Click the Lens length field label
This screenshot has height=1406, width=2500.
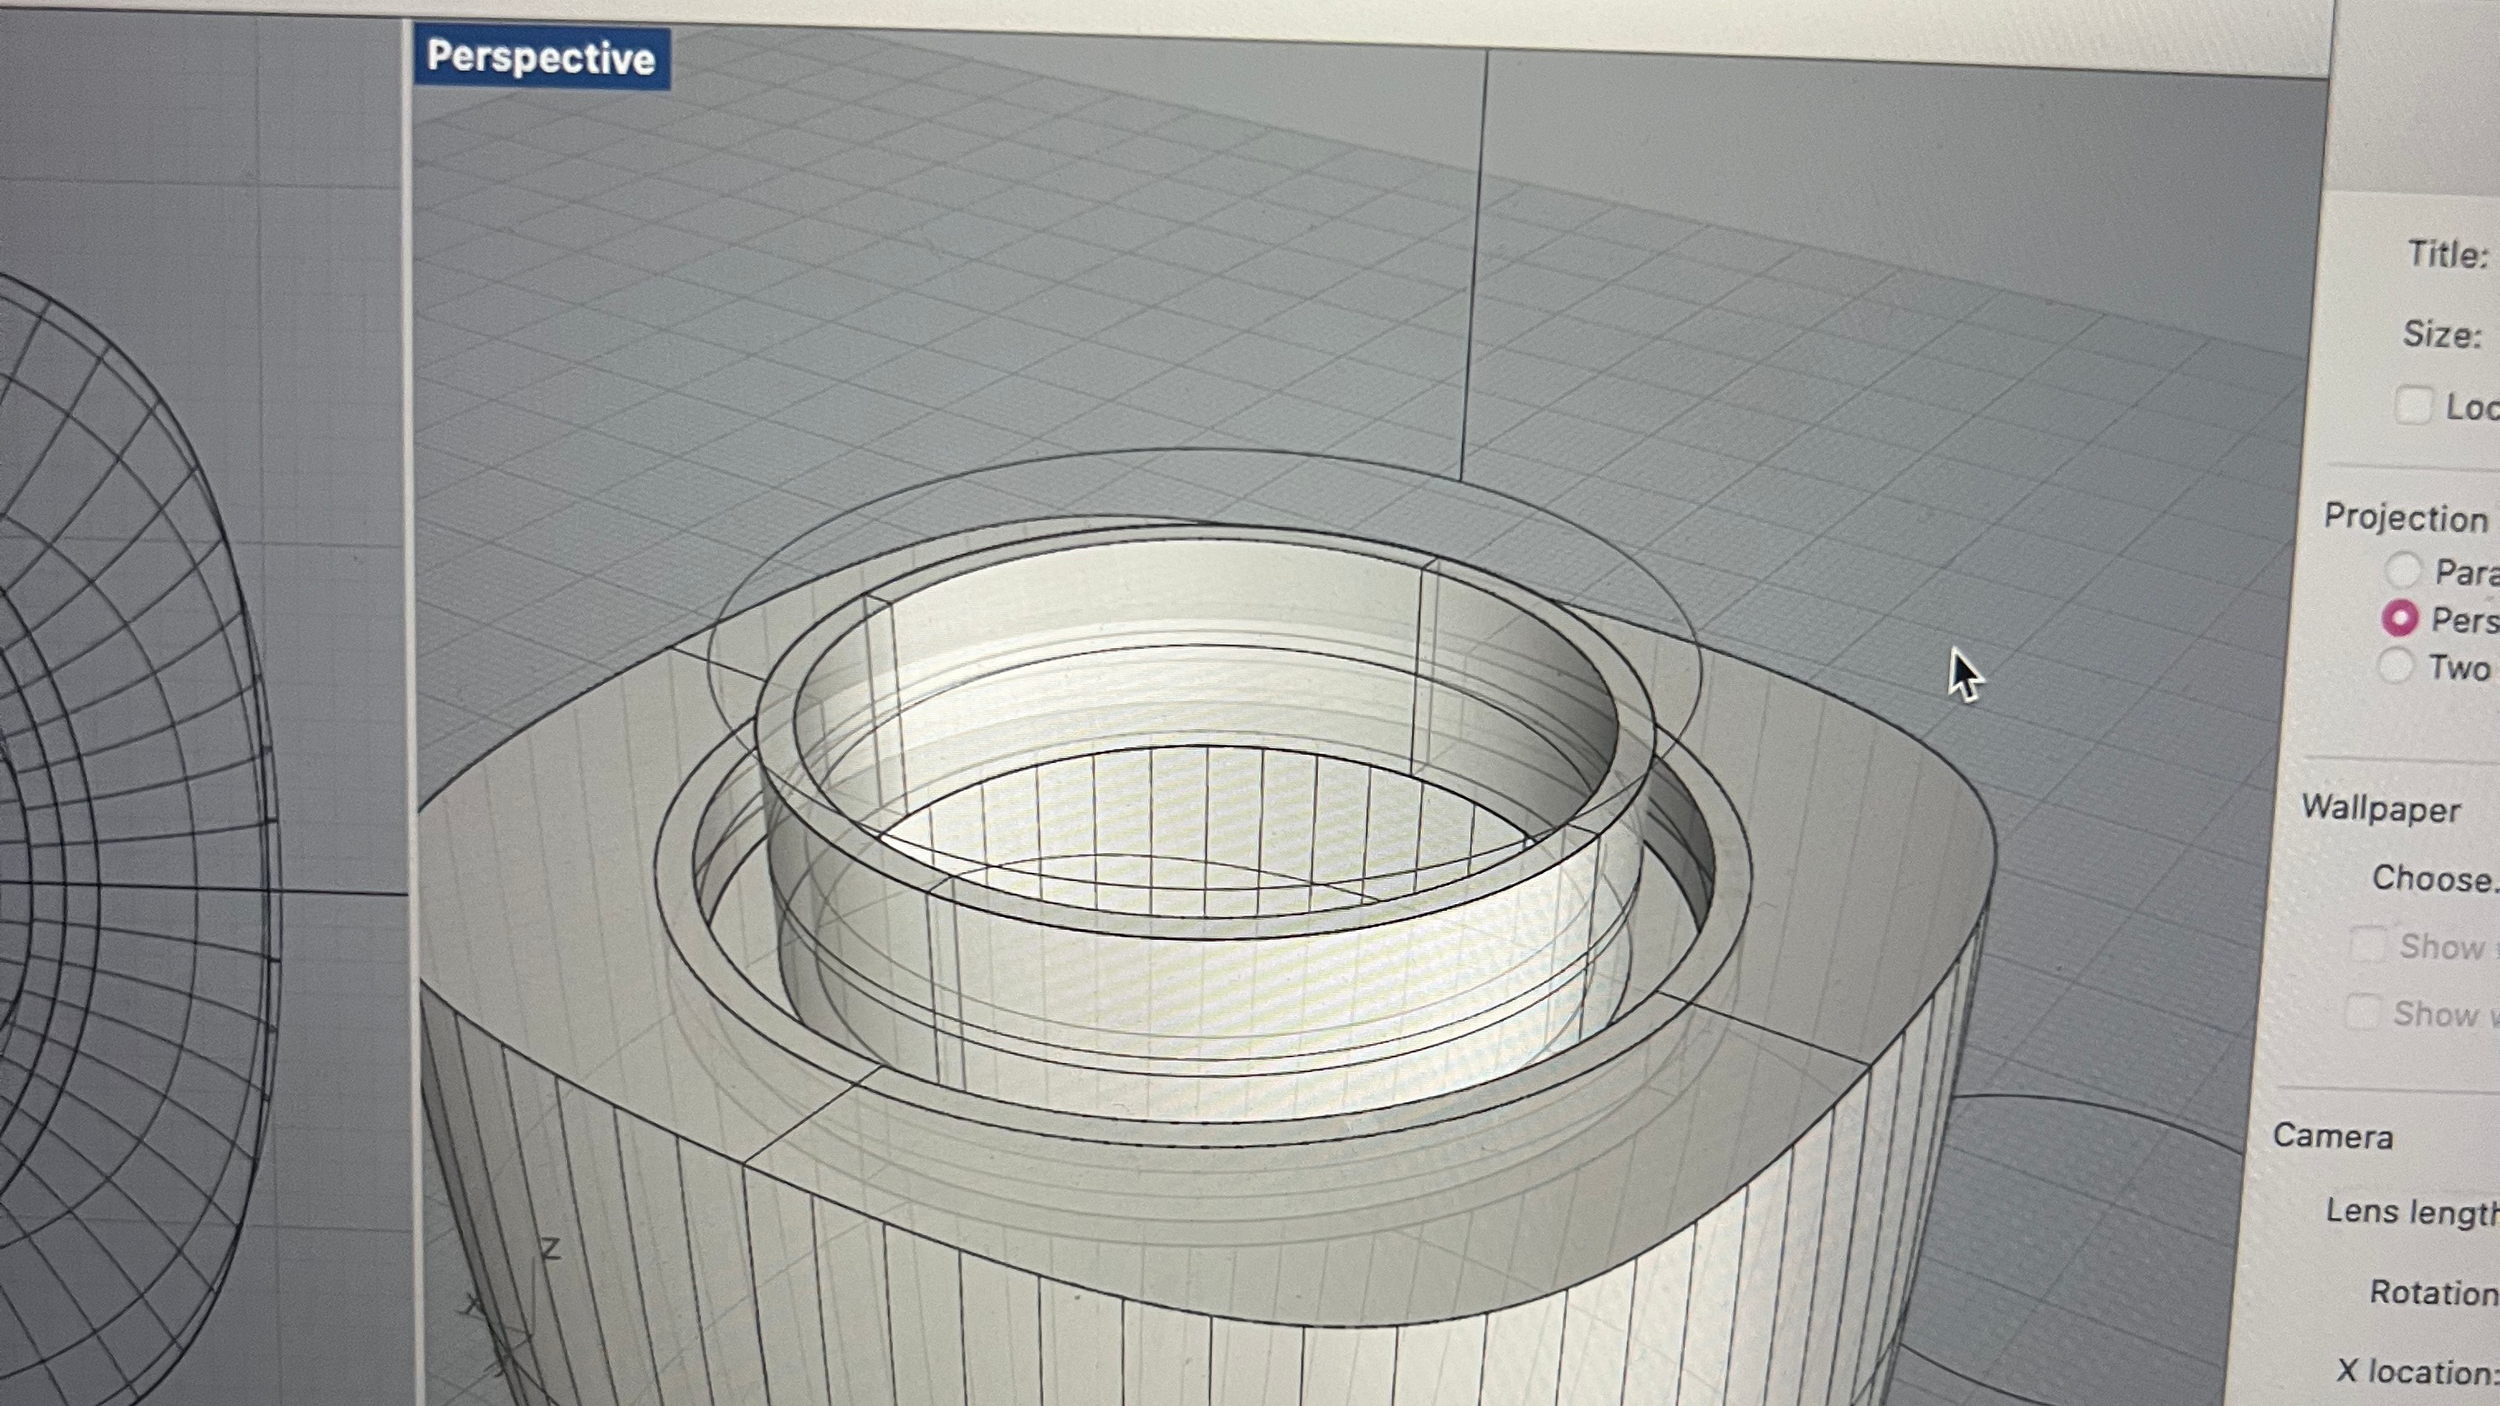click(2410, 1212)
